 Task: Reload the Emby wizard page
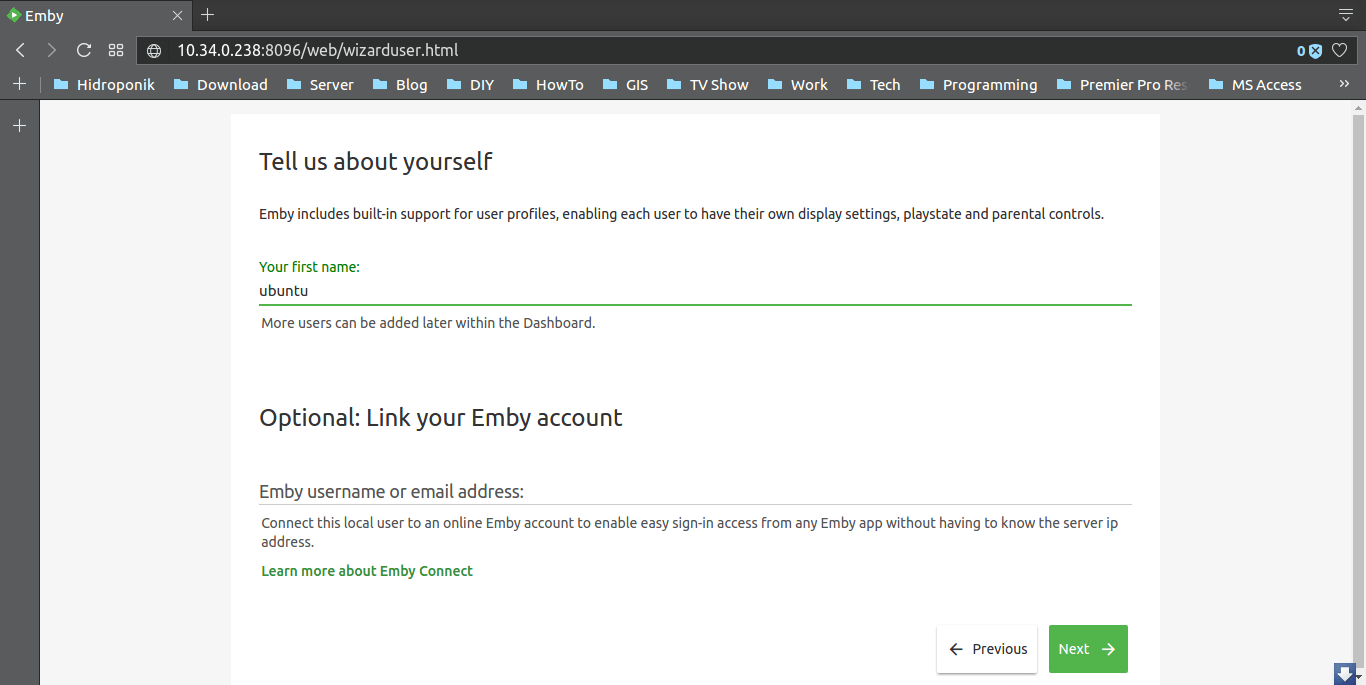point(84,50)
